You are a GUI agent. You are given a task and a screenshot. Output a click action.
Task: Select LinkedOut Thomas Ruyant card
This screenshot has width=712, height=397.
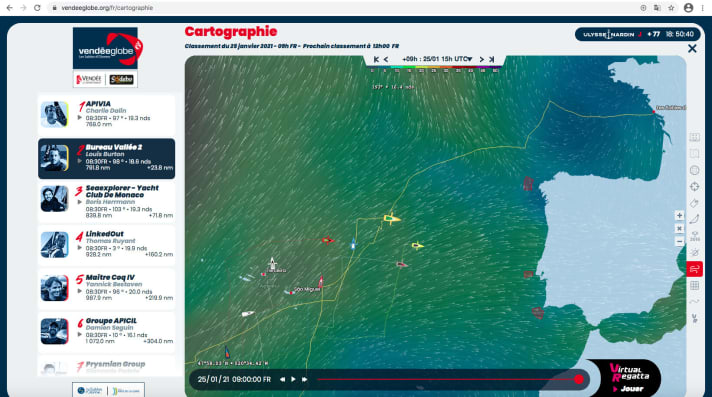106,245
